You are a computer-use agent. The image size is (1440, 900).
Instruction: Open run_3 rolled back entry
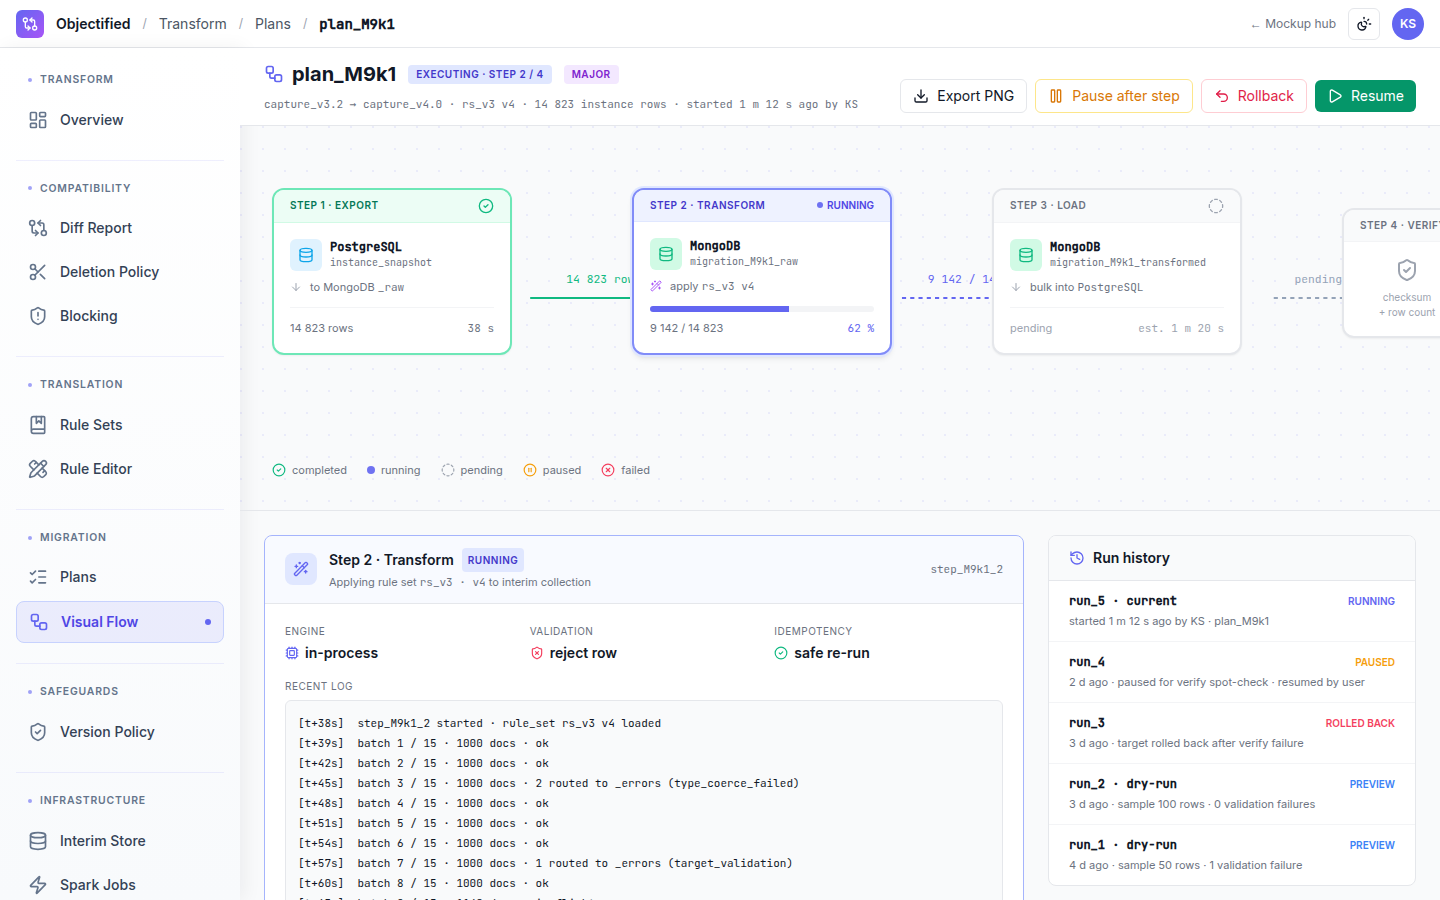click(x=1232, y=733)
